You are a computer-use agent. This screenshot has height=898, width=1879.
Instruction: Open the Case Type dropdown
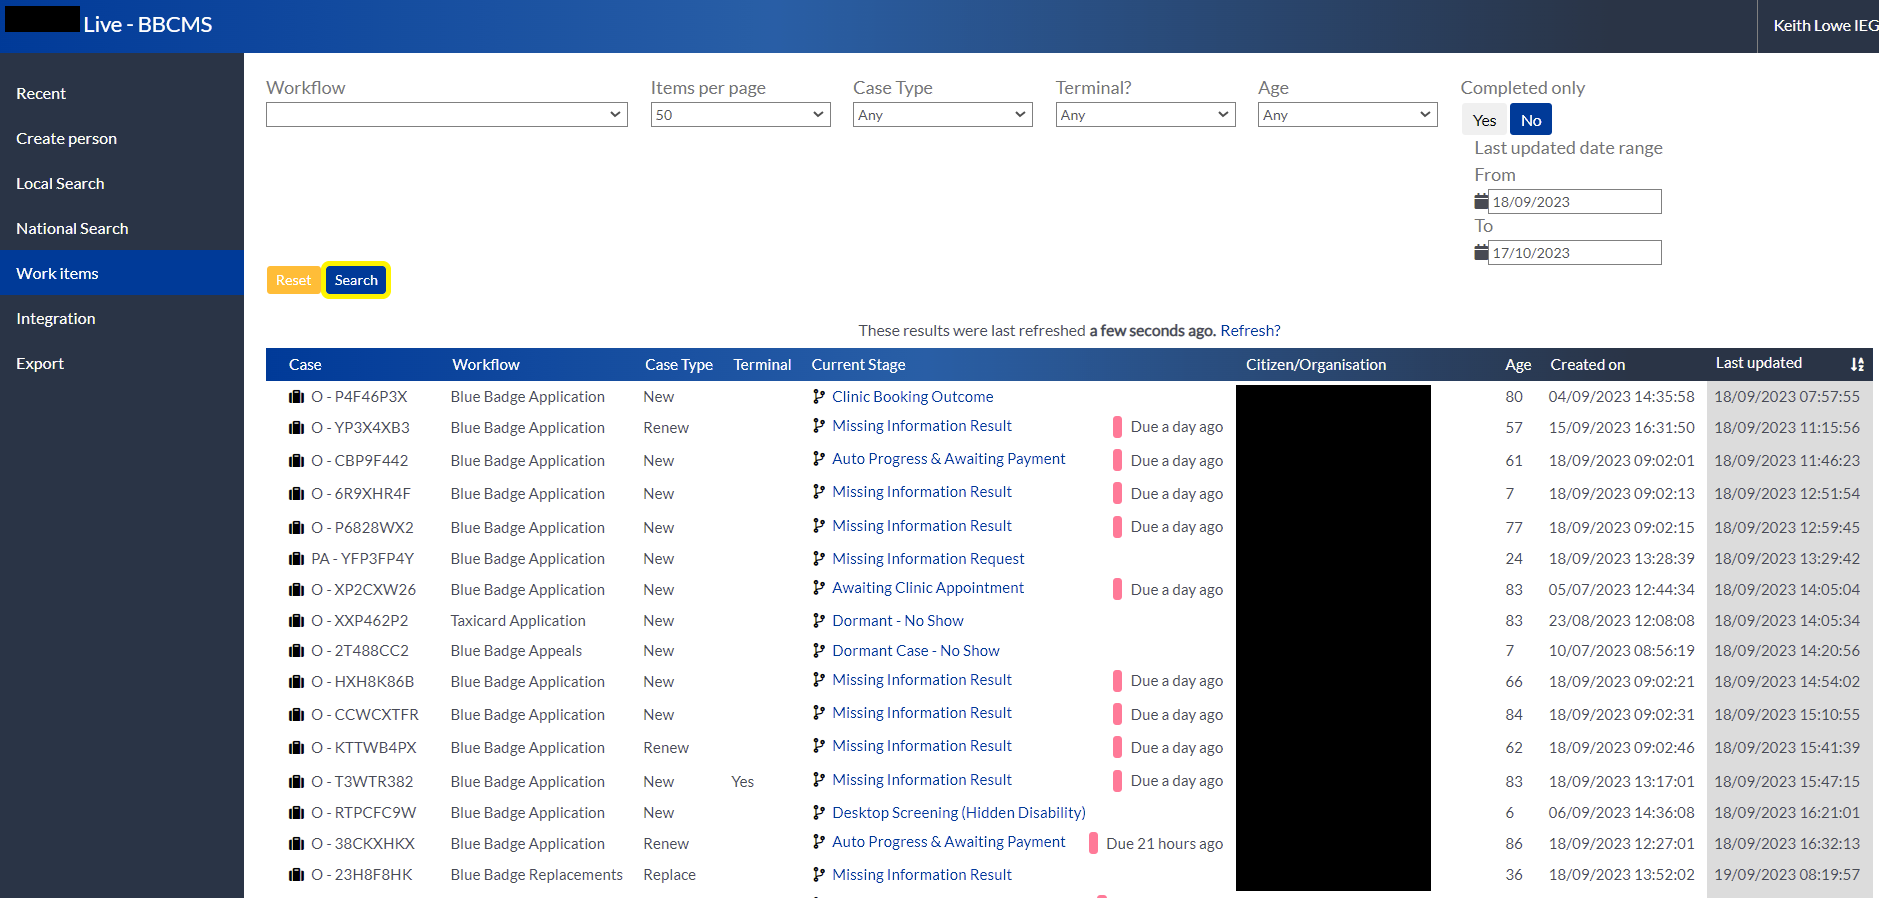pos(942,115)
